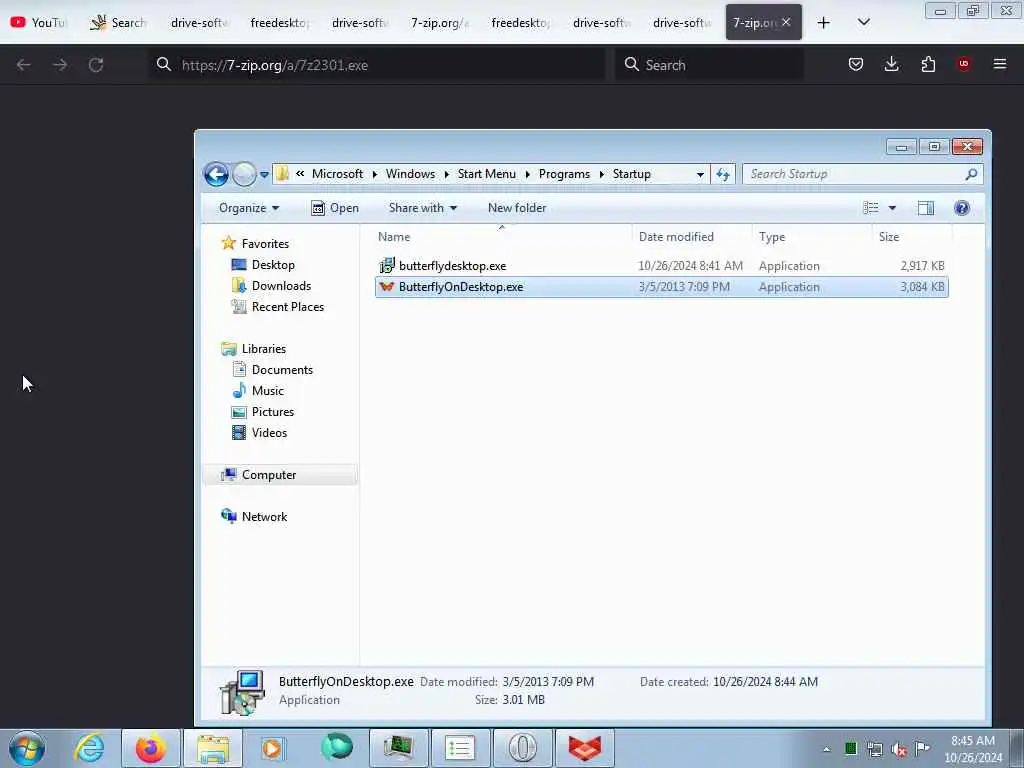Viewport: 1024px width, 768px height.
Task: Sort by the Size column header
Action: [x=912, y=237]
